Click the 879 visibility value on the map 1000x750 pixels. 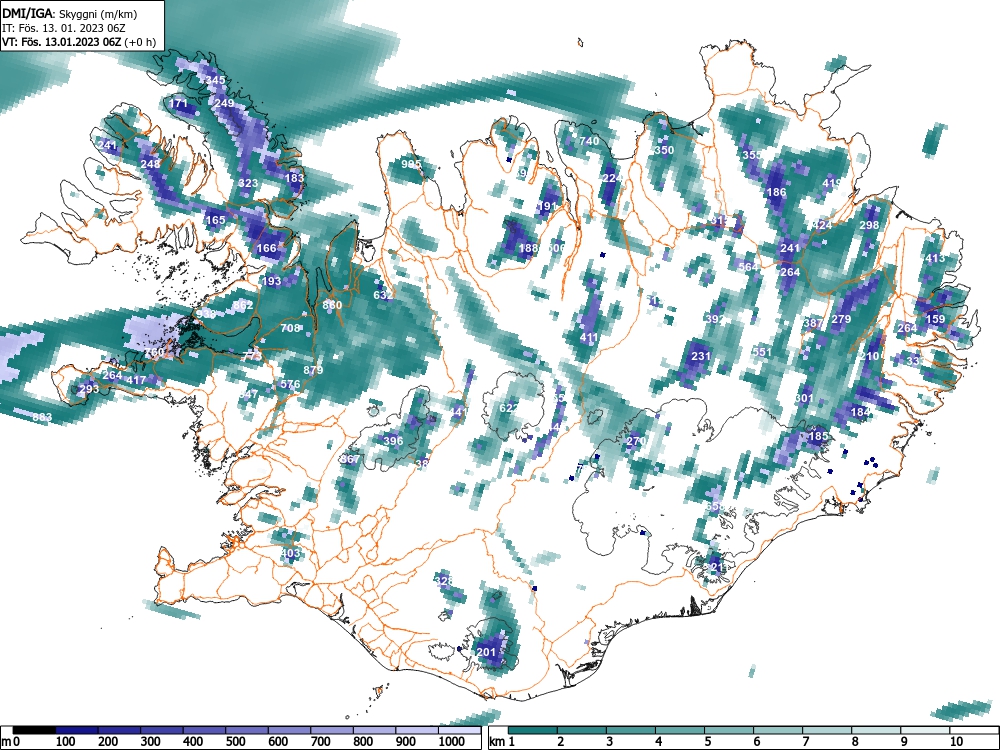(313, 370)
